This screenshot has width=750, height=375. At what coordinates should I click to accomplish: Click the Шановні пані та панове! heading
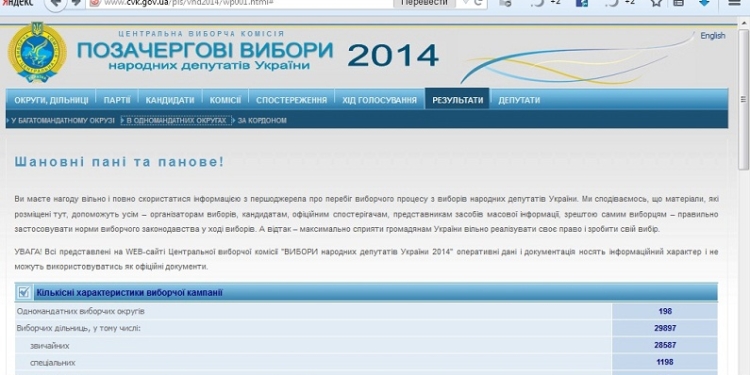(119, 162)
